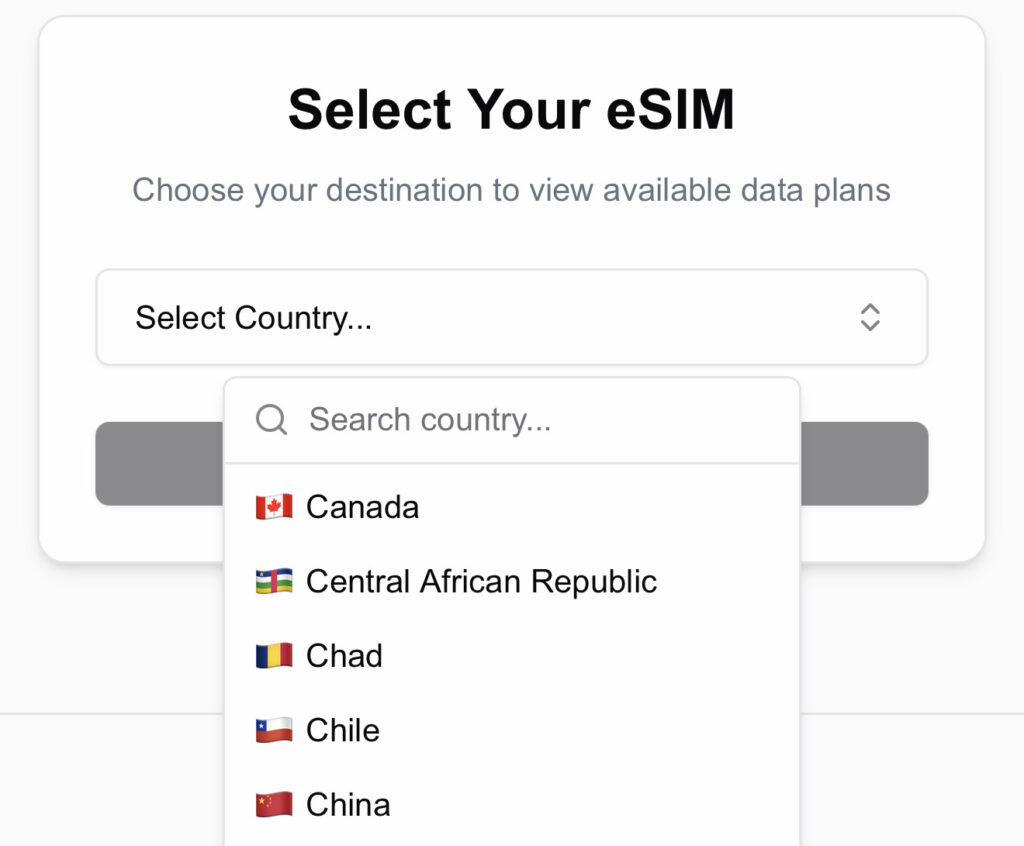Screen dimensions: 1024x846
Task: Choose Central African Republic option
Action: [x=481, y=581]
